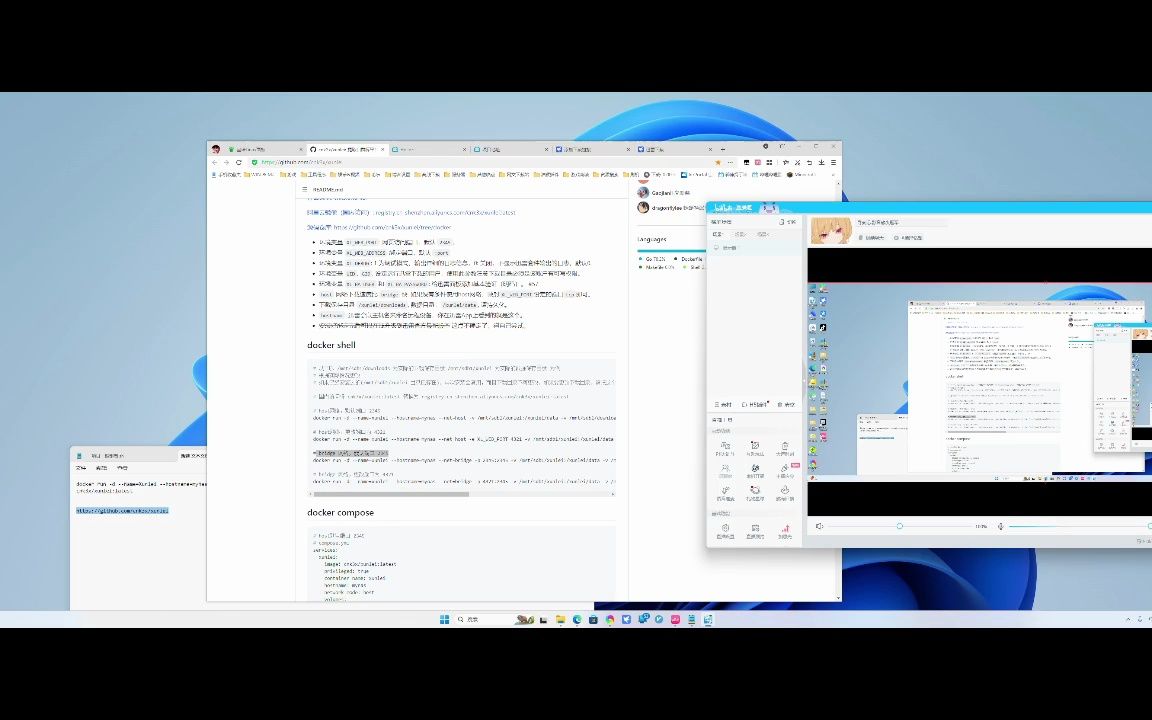This screenshot has height=720, width=1152.
Task: Mute the video player with the speaker icon
Action: tap(819, 525)
